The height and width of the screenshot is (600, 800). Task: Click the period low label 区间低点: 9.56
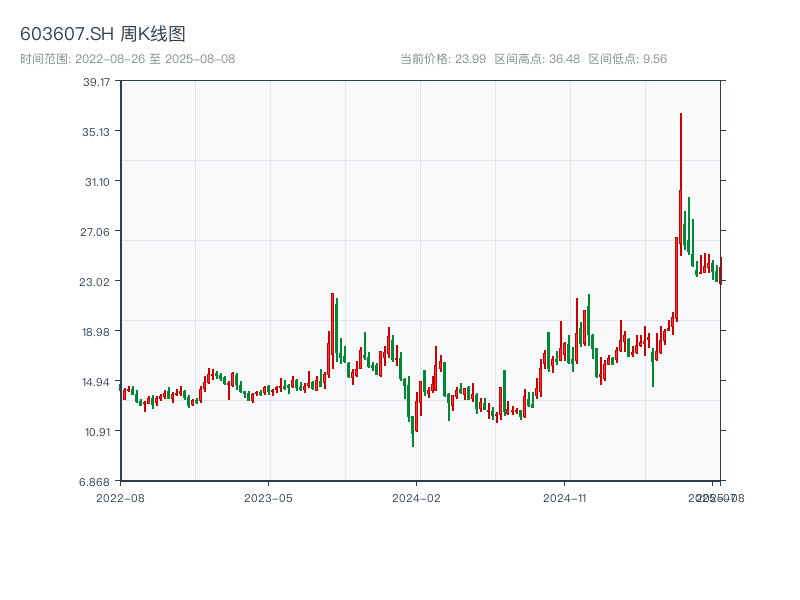click(628, 59)
